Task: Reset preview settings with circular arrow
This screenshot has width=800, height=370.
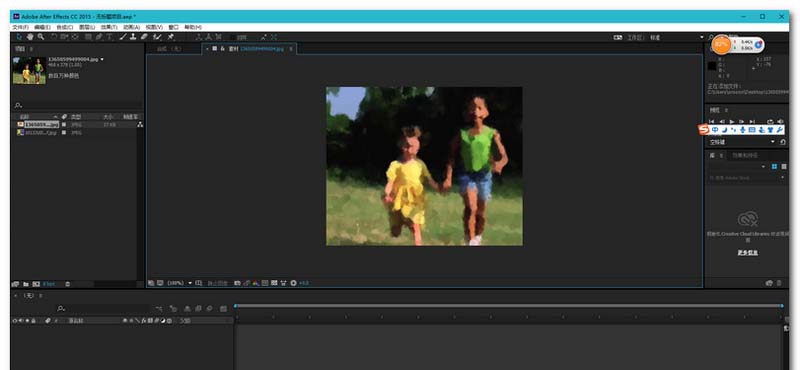Action: click(783, 142)
